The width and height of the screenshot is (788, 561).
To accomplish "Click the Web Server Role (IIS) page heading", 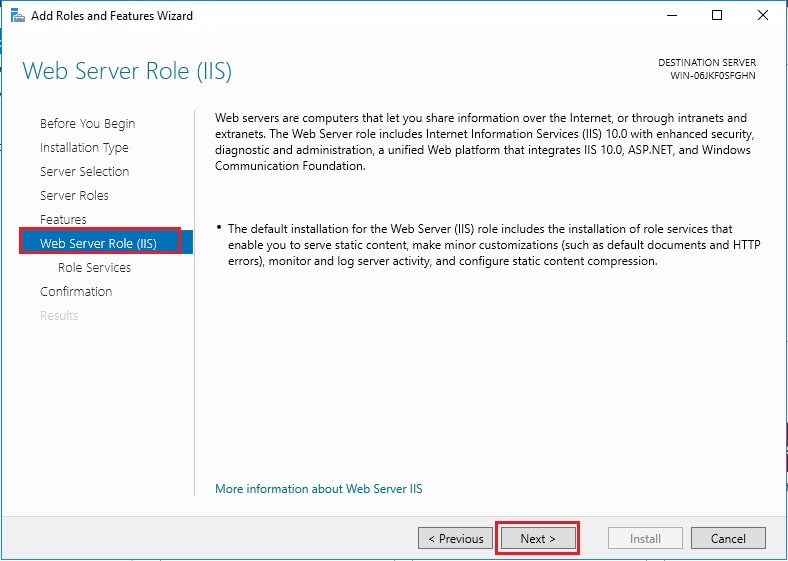I will (127, 71).
